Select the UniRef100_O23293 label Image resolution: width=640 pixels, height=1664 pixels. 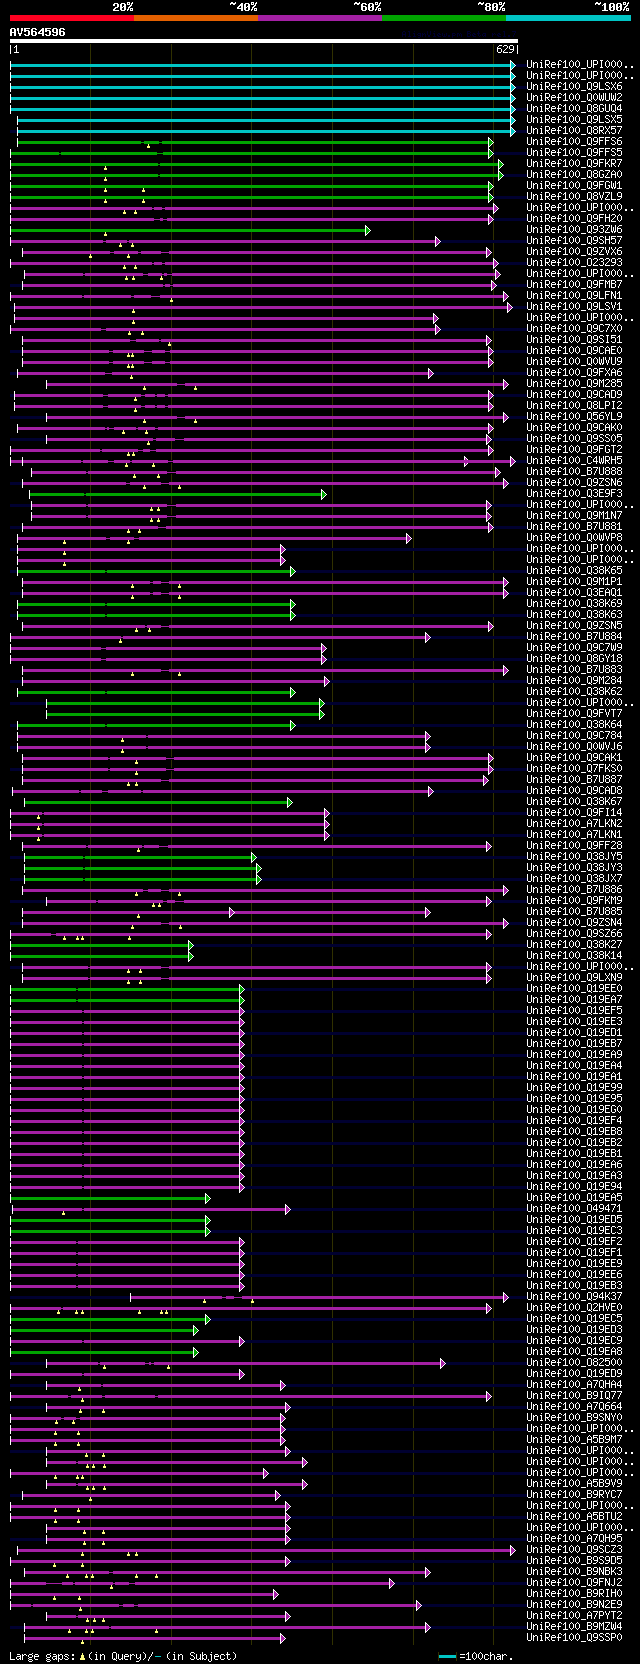tap(574, 263)
